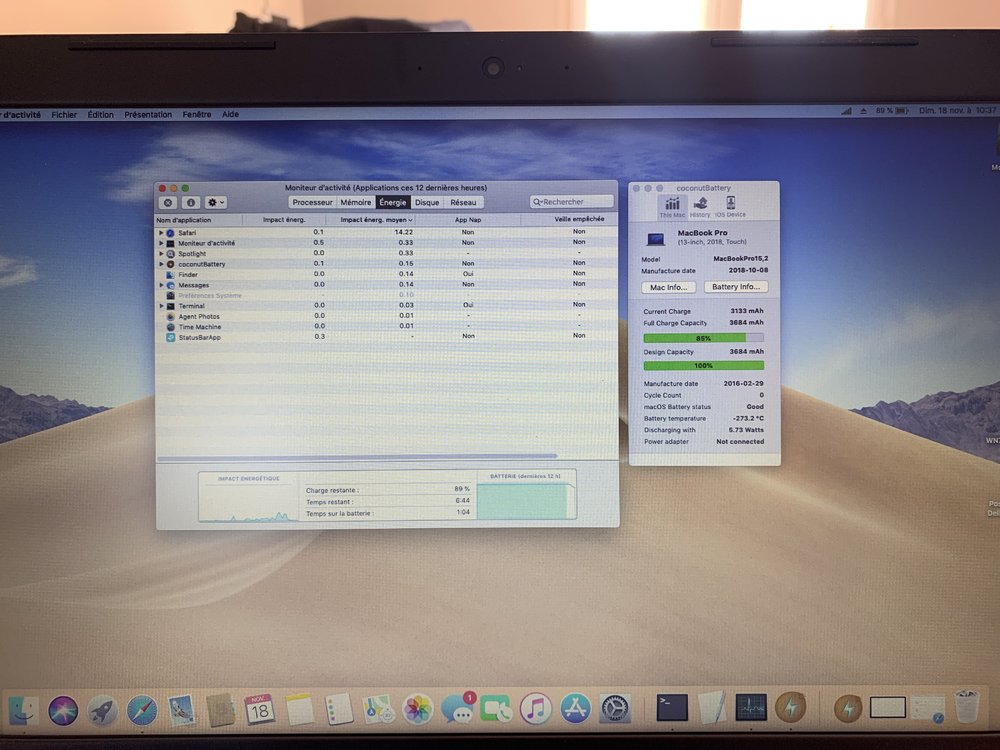This screenshot has width=1000, height=750.
Task: Click the process info (i) button
Action: [x=190, y=202]
